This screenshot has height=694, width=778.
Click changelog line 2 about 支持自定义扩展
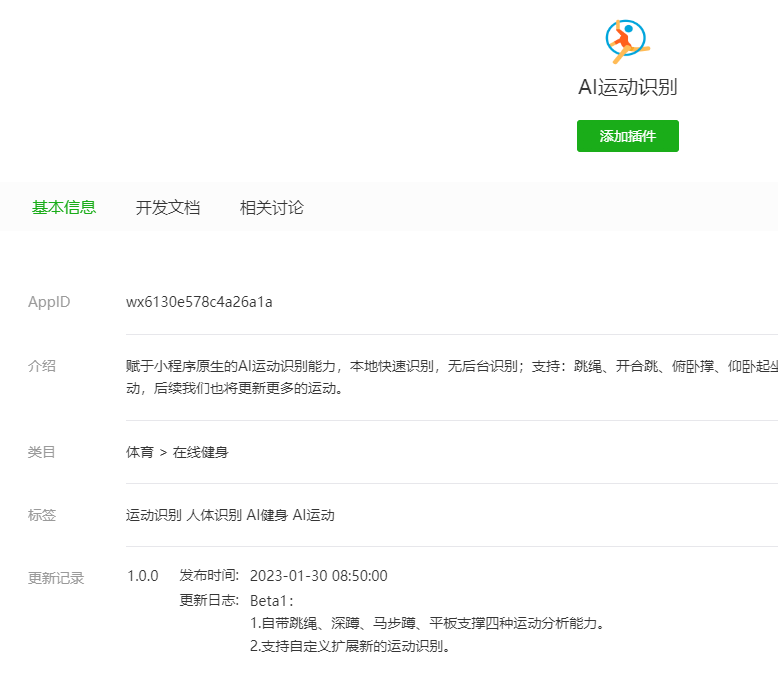[x=350, y=646]
